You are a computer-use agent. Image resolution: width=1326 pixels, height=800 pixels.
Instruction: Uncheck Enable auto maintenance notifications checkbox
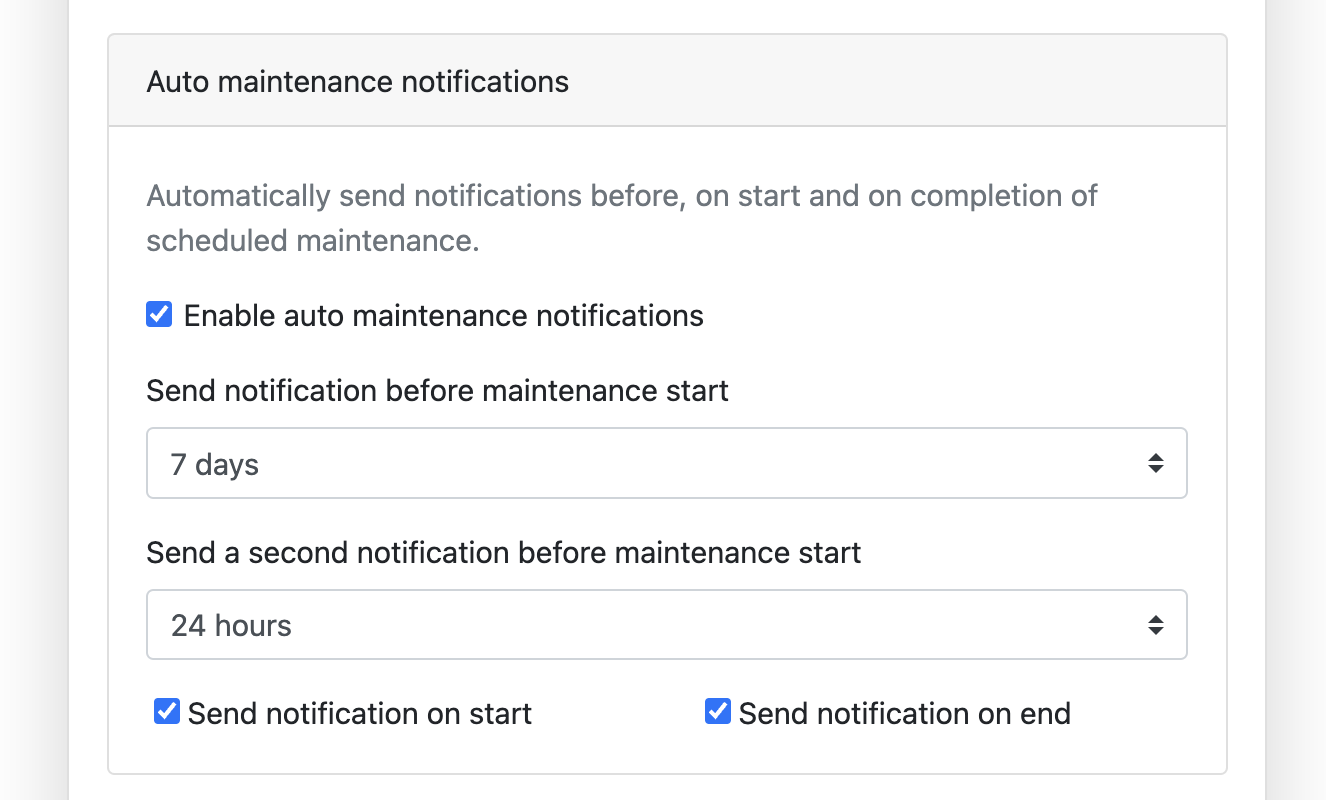pos(159,315)
